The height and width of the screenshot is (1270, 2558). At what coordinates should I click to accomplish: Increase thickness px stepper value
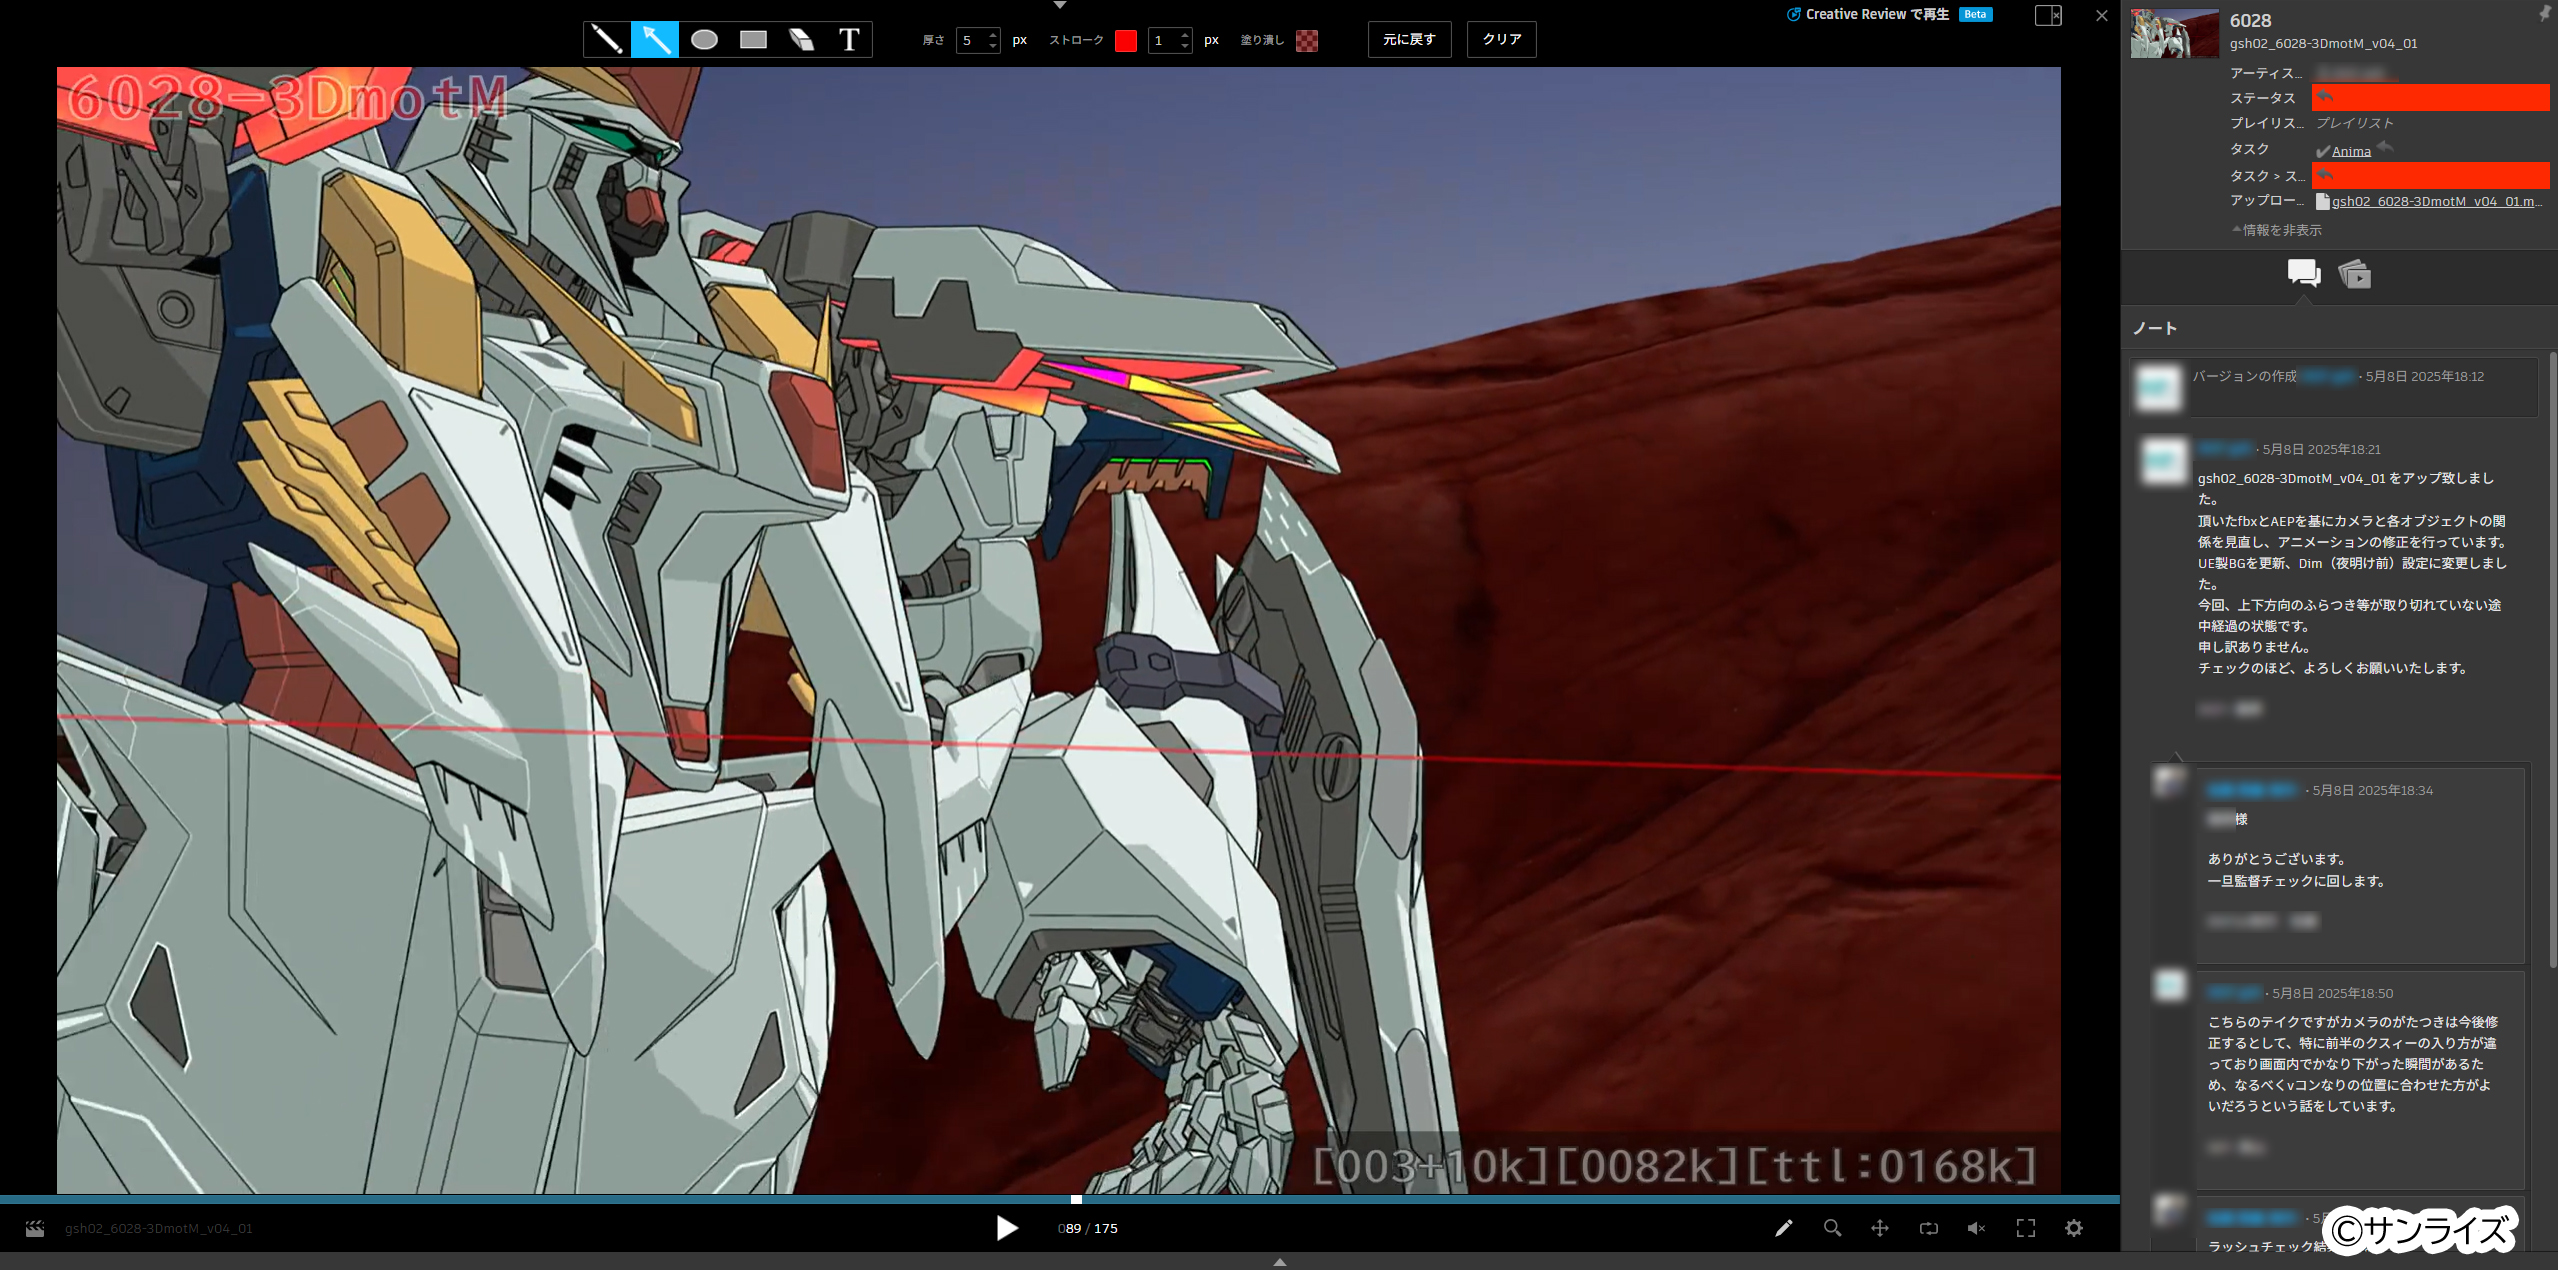pyautogui.click(x=993, y=35)
